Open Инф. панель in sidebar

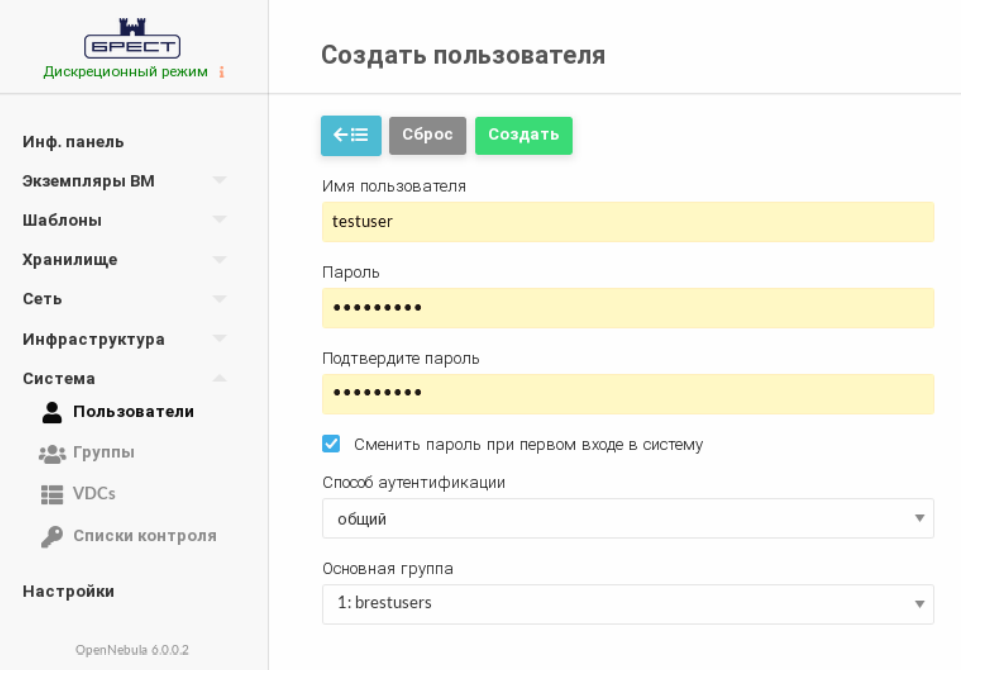coord(73,141)
